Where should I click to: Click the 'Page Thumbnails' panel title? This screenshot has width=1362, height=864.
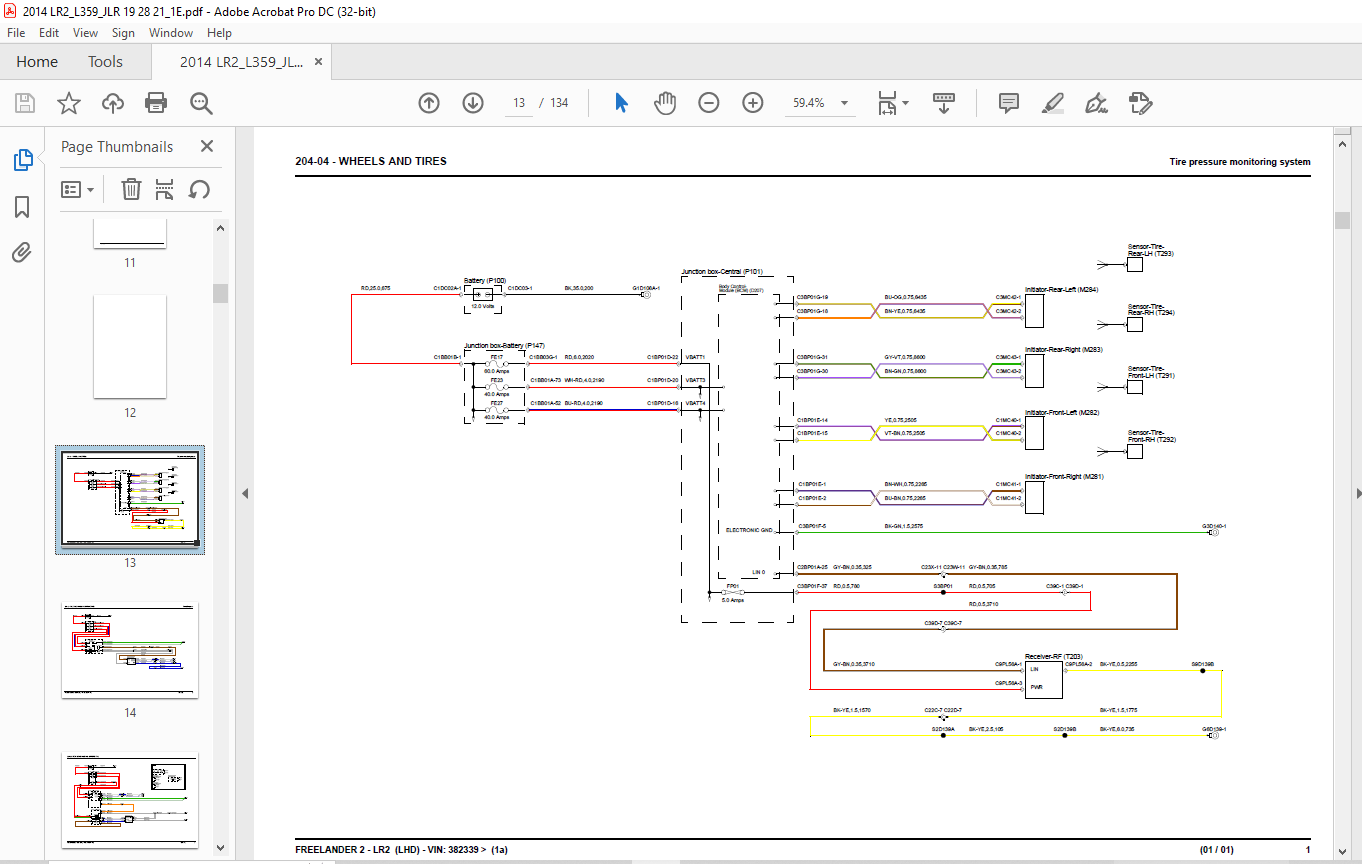click(x=117, y=146)
